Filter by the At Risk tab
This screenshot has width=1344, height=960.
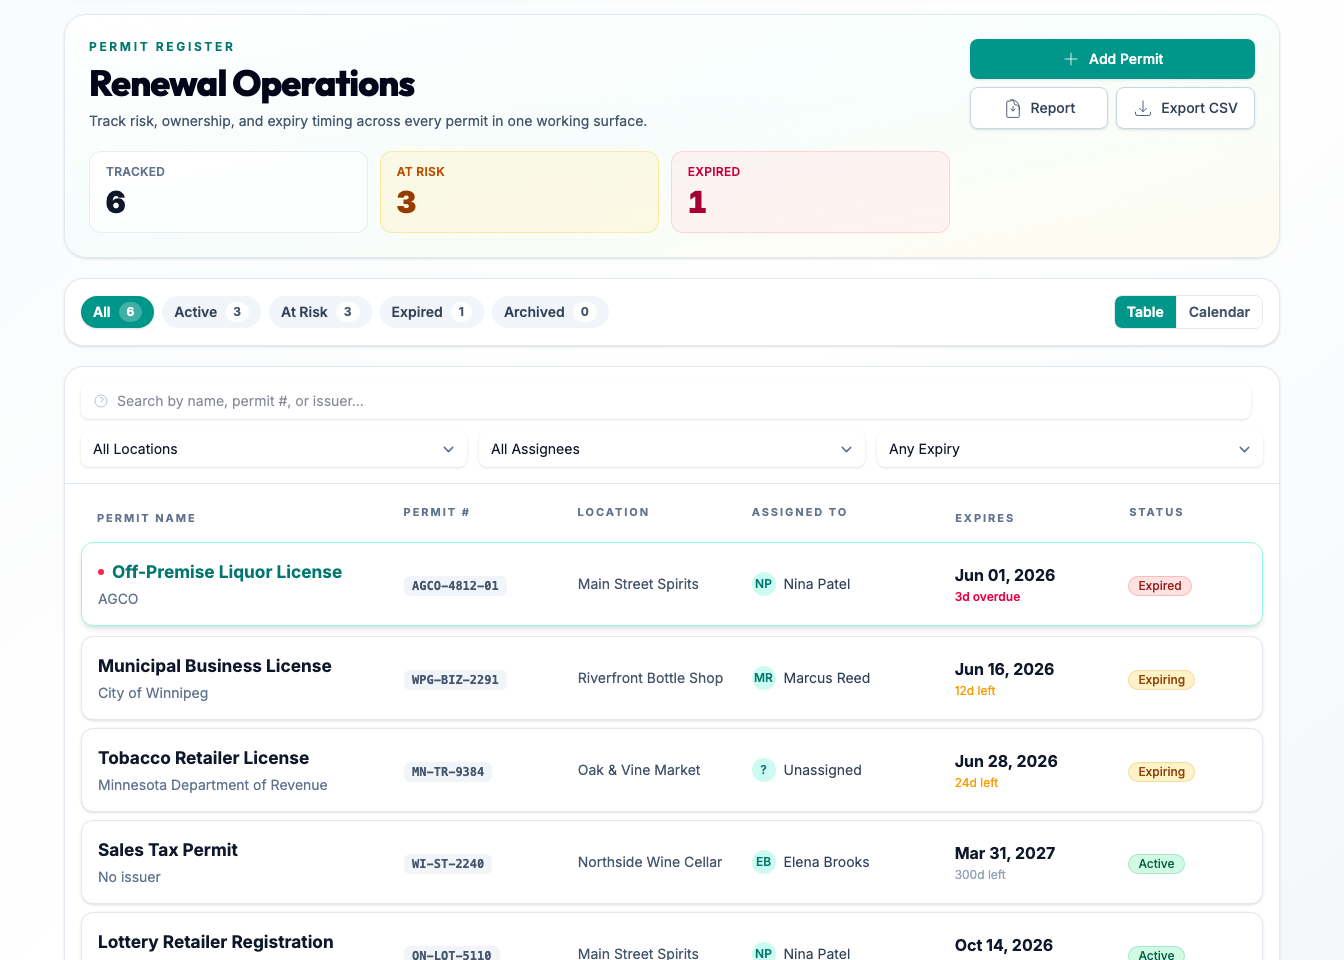click(320, 312)
